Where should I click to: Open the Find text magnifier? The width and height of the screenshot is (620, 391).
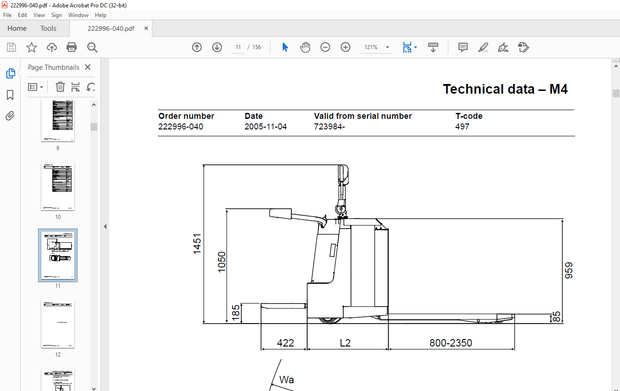(x=92, y=47)
